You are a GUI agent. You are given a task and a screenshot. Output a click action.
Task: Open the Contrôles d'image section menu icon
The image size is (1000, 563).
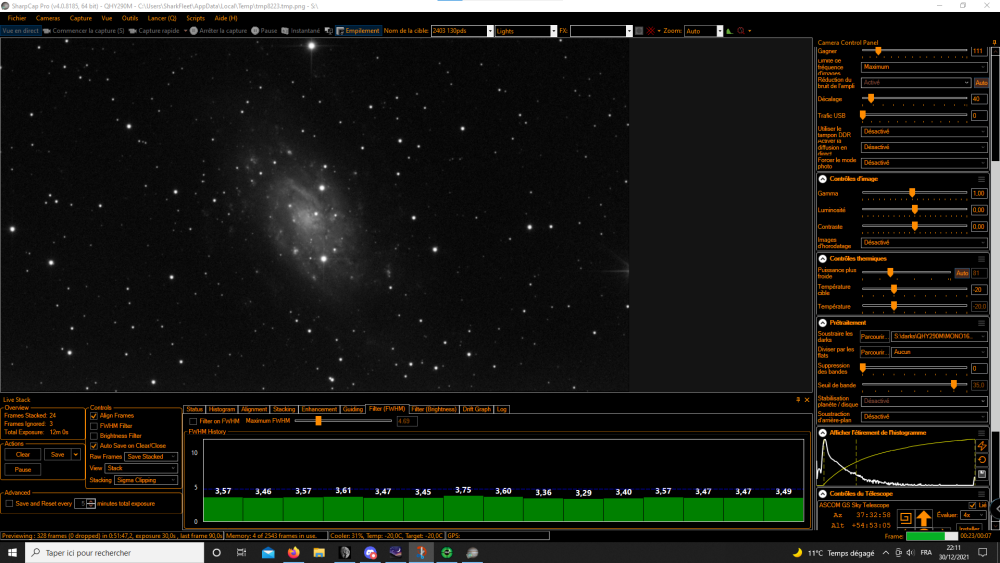982,179
